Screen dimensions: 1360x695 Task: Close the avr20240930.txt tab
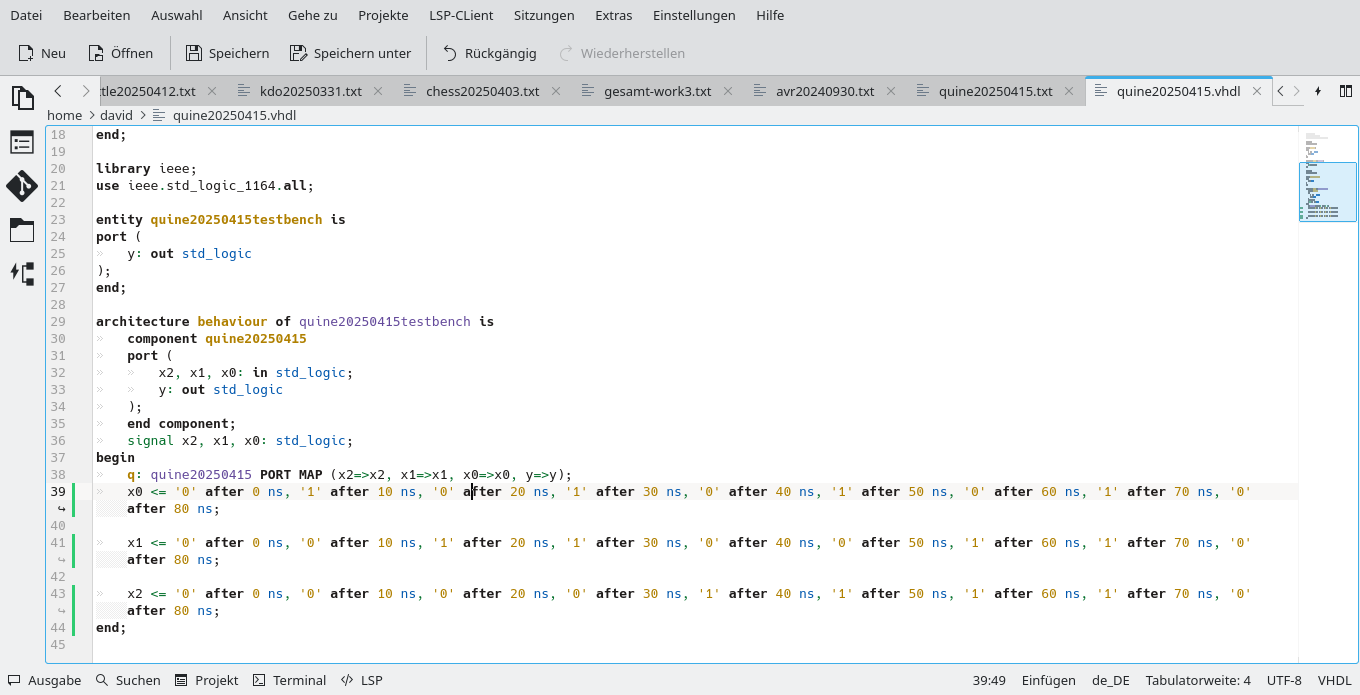point(890,90)
